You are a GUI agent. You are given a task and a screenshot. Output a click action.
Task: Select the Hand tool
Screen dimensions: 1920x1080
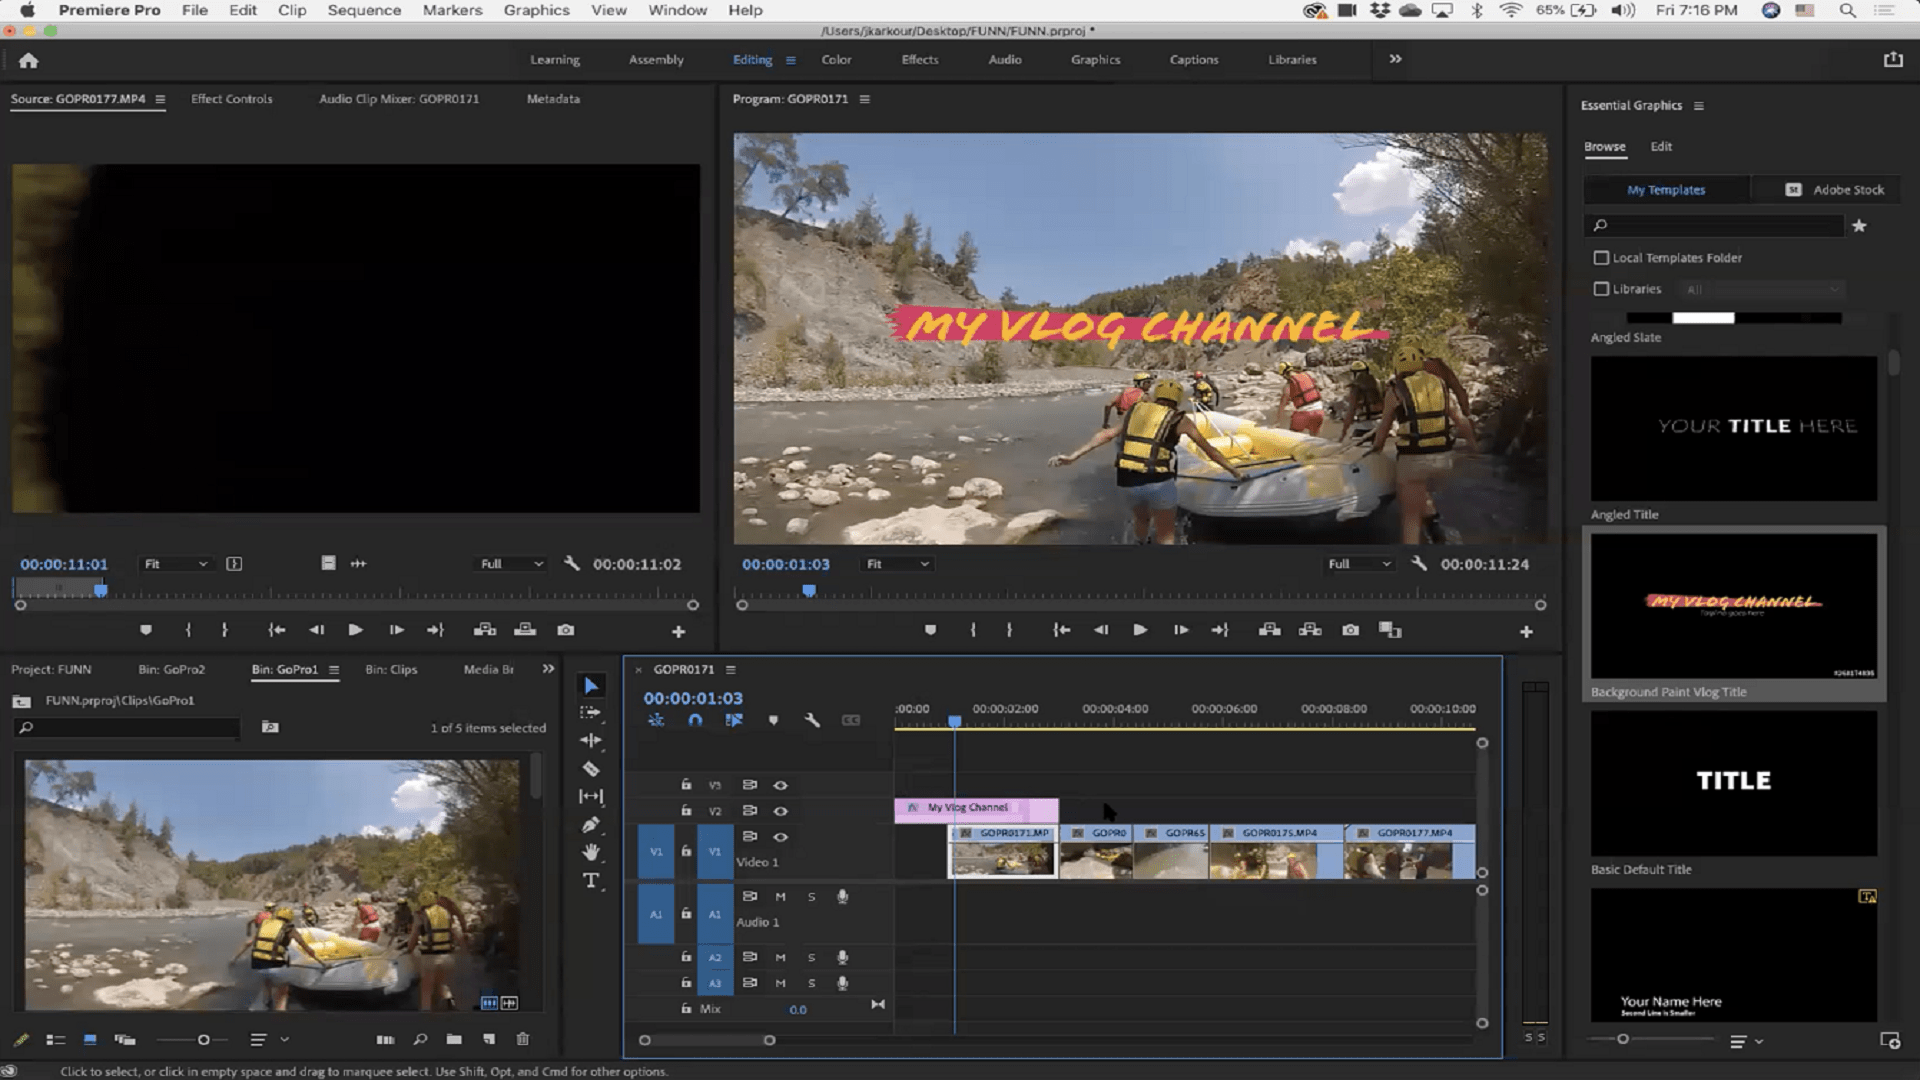[x=591, y=852]
